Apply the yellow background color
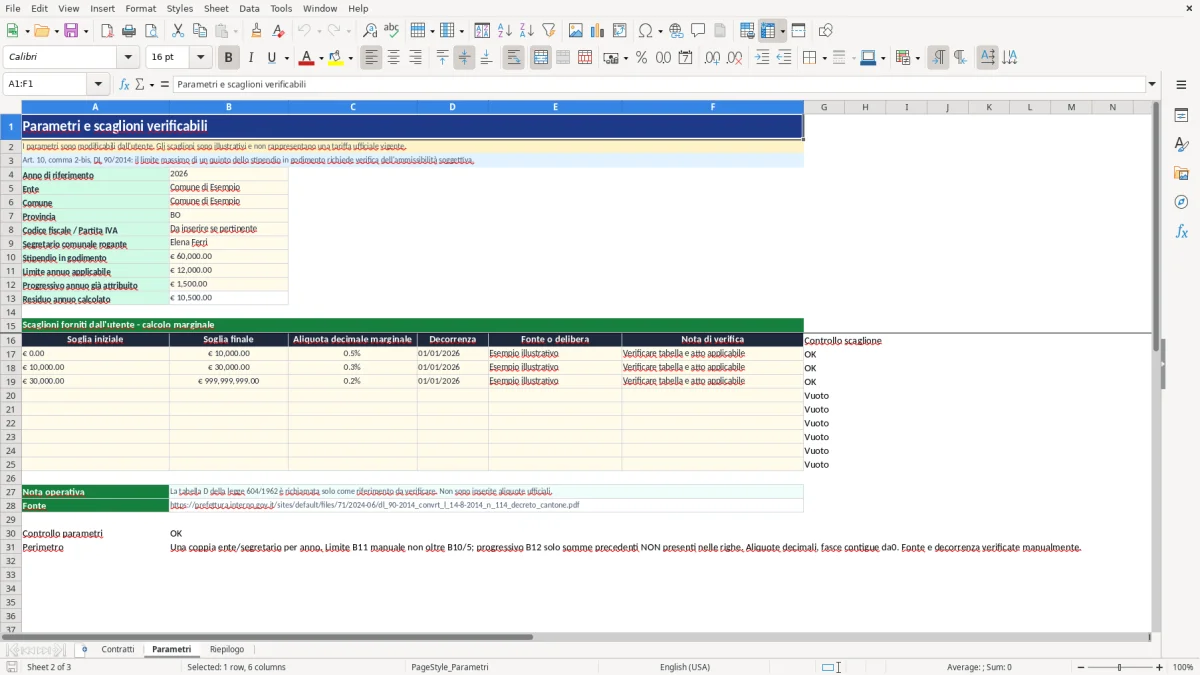 [335, 58]
